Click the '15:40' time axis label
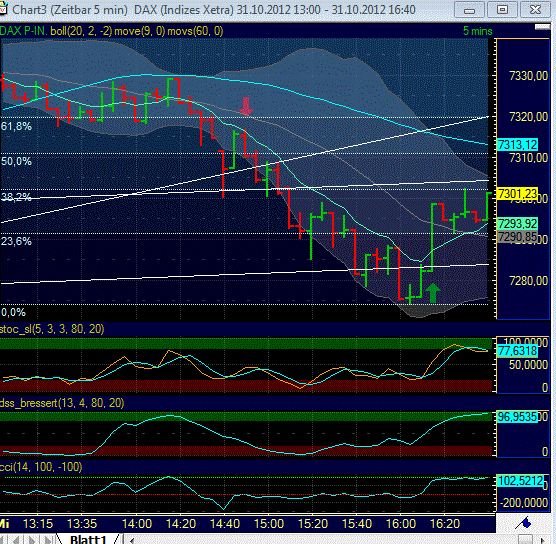The width and height of the screenshot is (556, 544). tap(357, 524)
